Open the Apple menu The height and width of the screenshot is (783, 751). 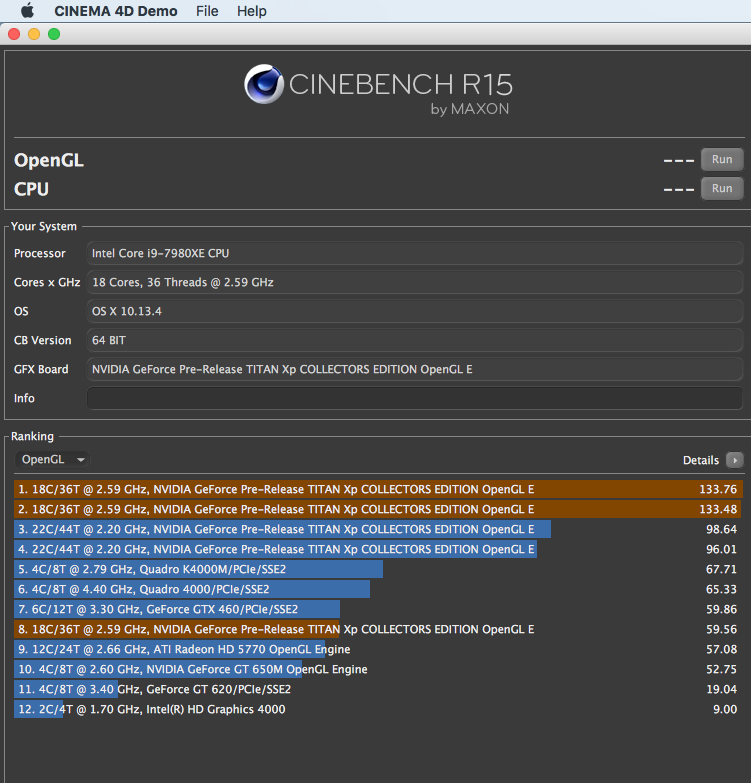pos(27,10)
